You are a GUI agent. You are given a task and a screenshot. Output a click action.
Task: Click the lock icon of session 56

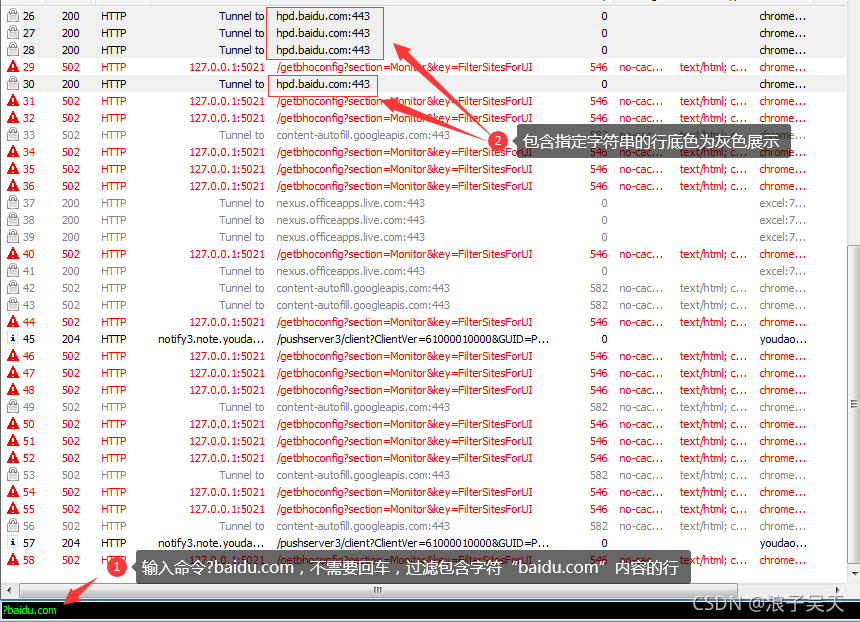(13, 525)
